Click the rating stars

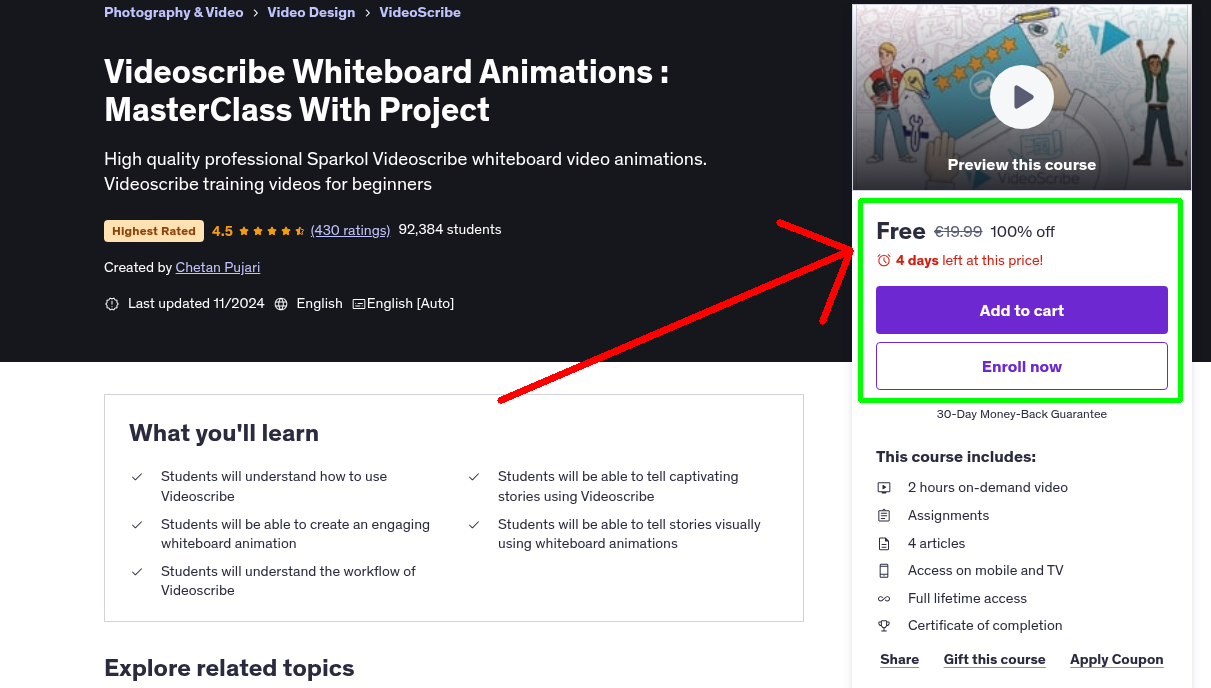coord(272,231)
